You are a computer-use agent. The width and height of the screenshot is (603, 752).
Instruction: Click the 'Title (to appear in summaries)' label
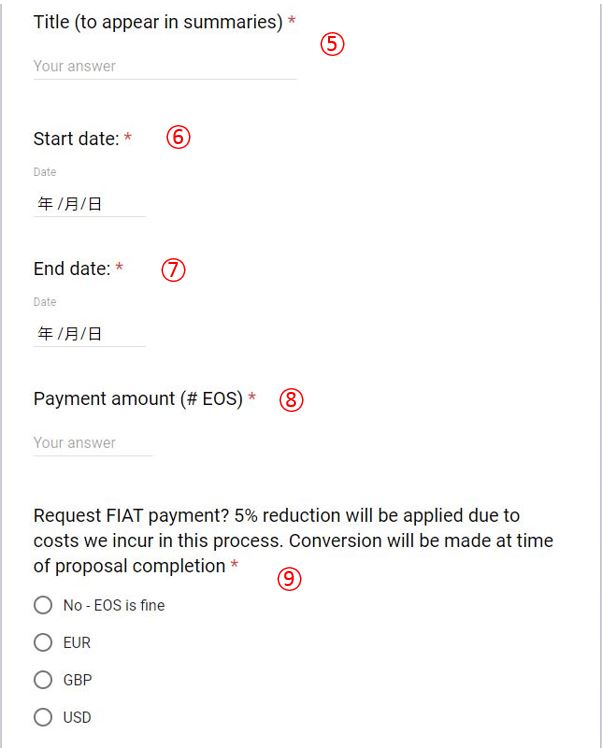[x=158, y=22]
